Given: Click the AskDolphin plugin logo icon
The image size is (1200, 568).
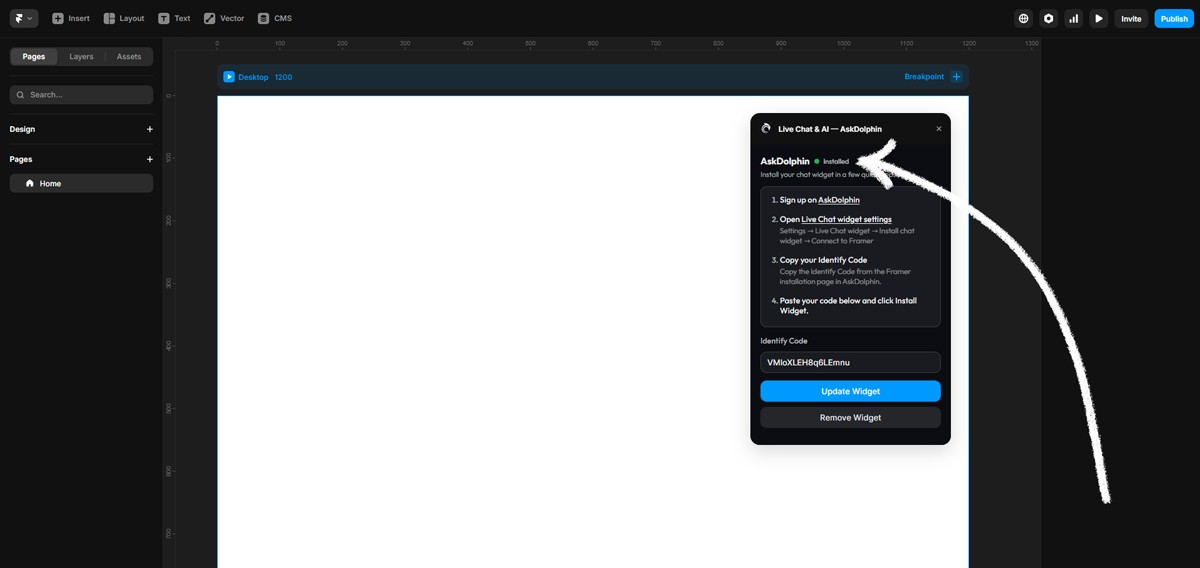Looking at the screenshot, I should [766, 129].
